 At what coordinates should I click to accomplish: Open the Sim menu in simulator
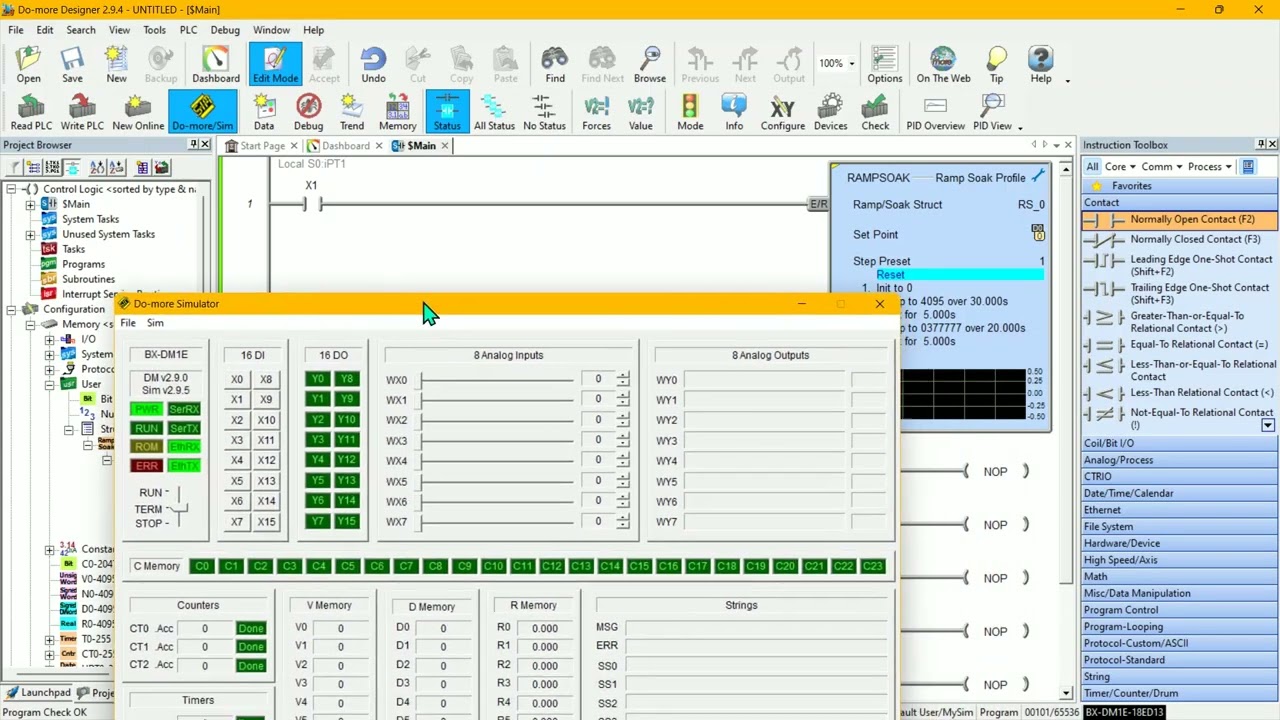click(x=155, y=323)
